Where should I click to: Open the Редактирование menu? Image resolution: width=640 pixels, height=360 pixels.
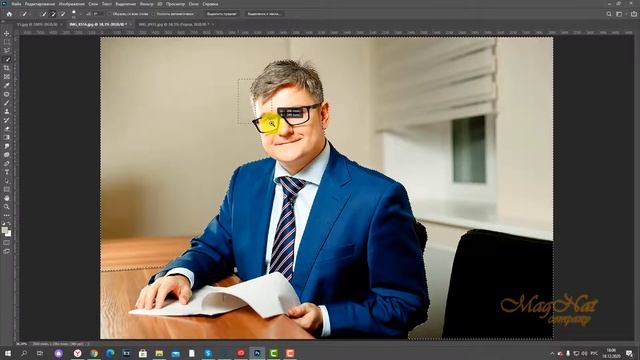[x=40, y=4]
